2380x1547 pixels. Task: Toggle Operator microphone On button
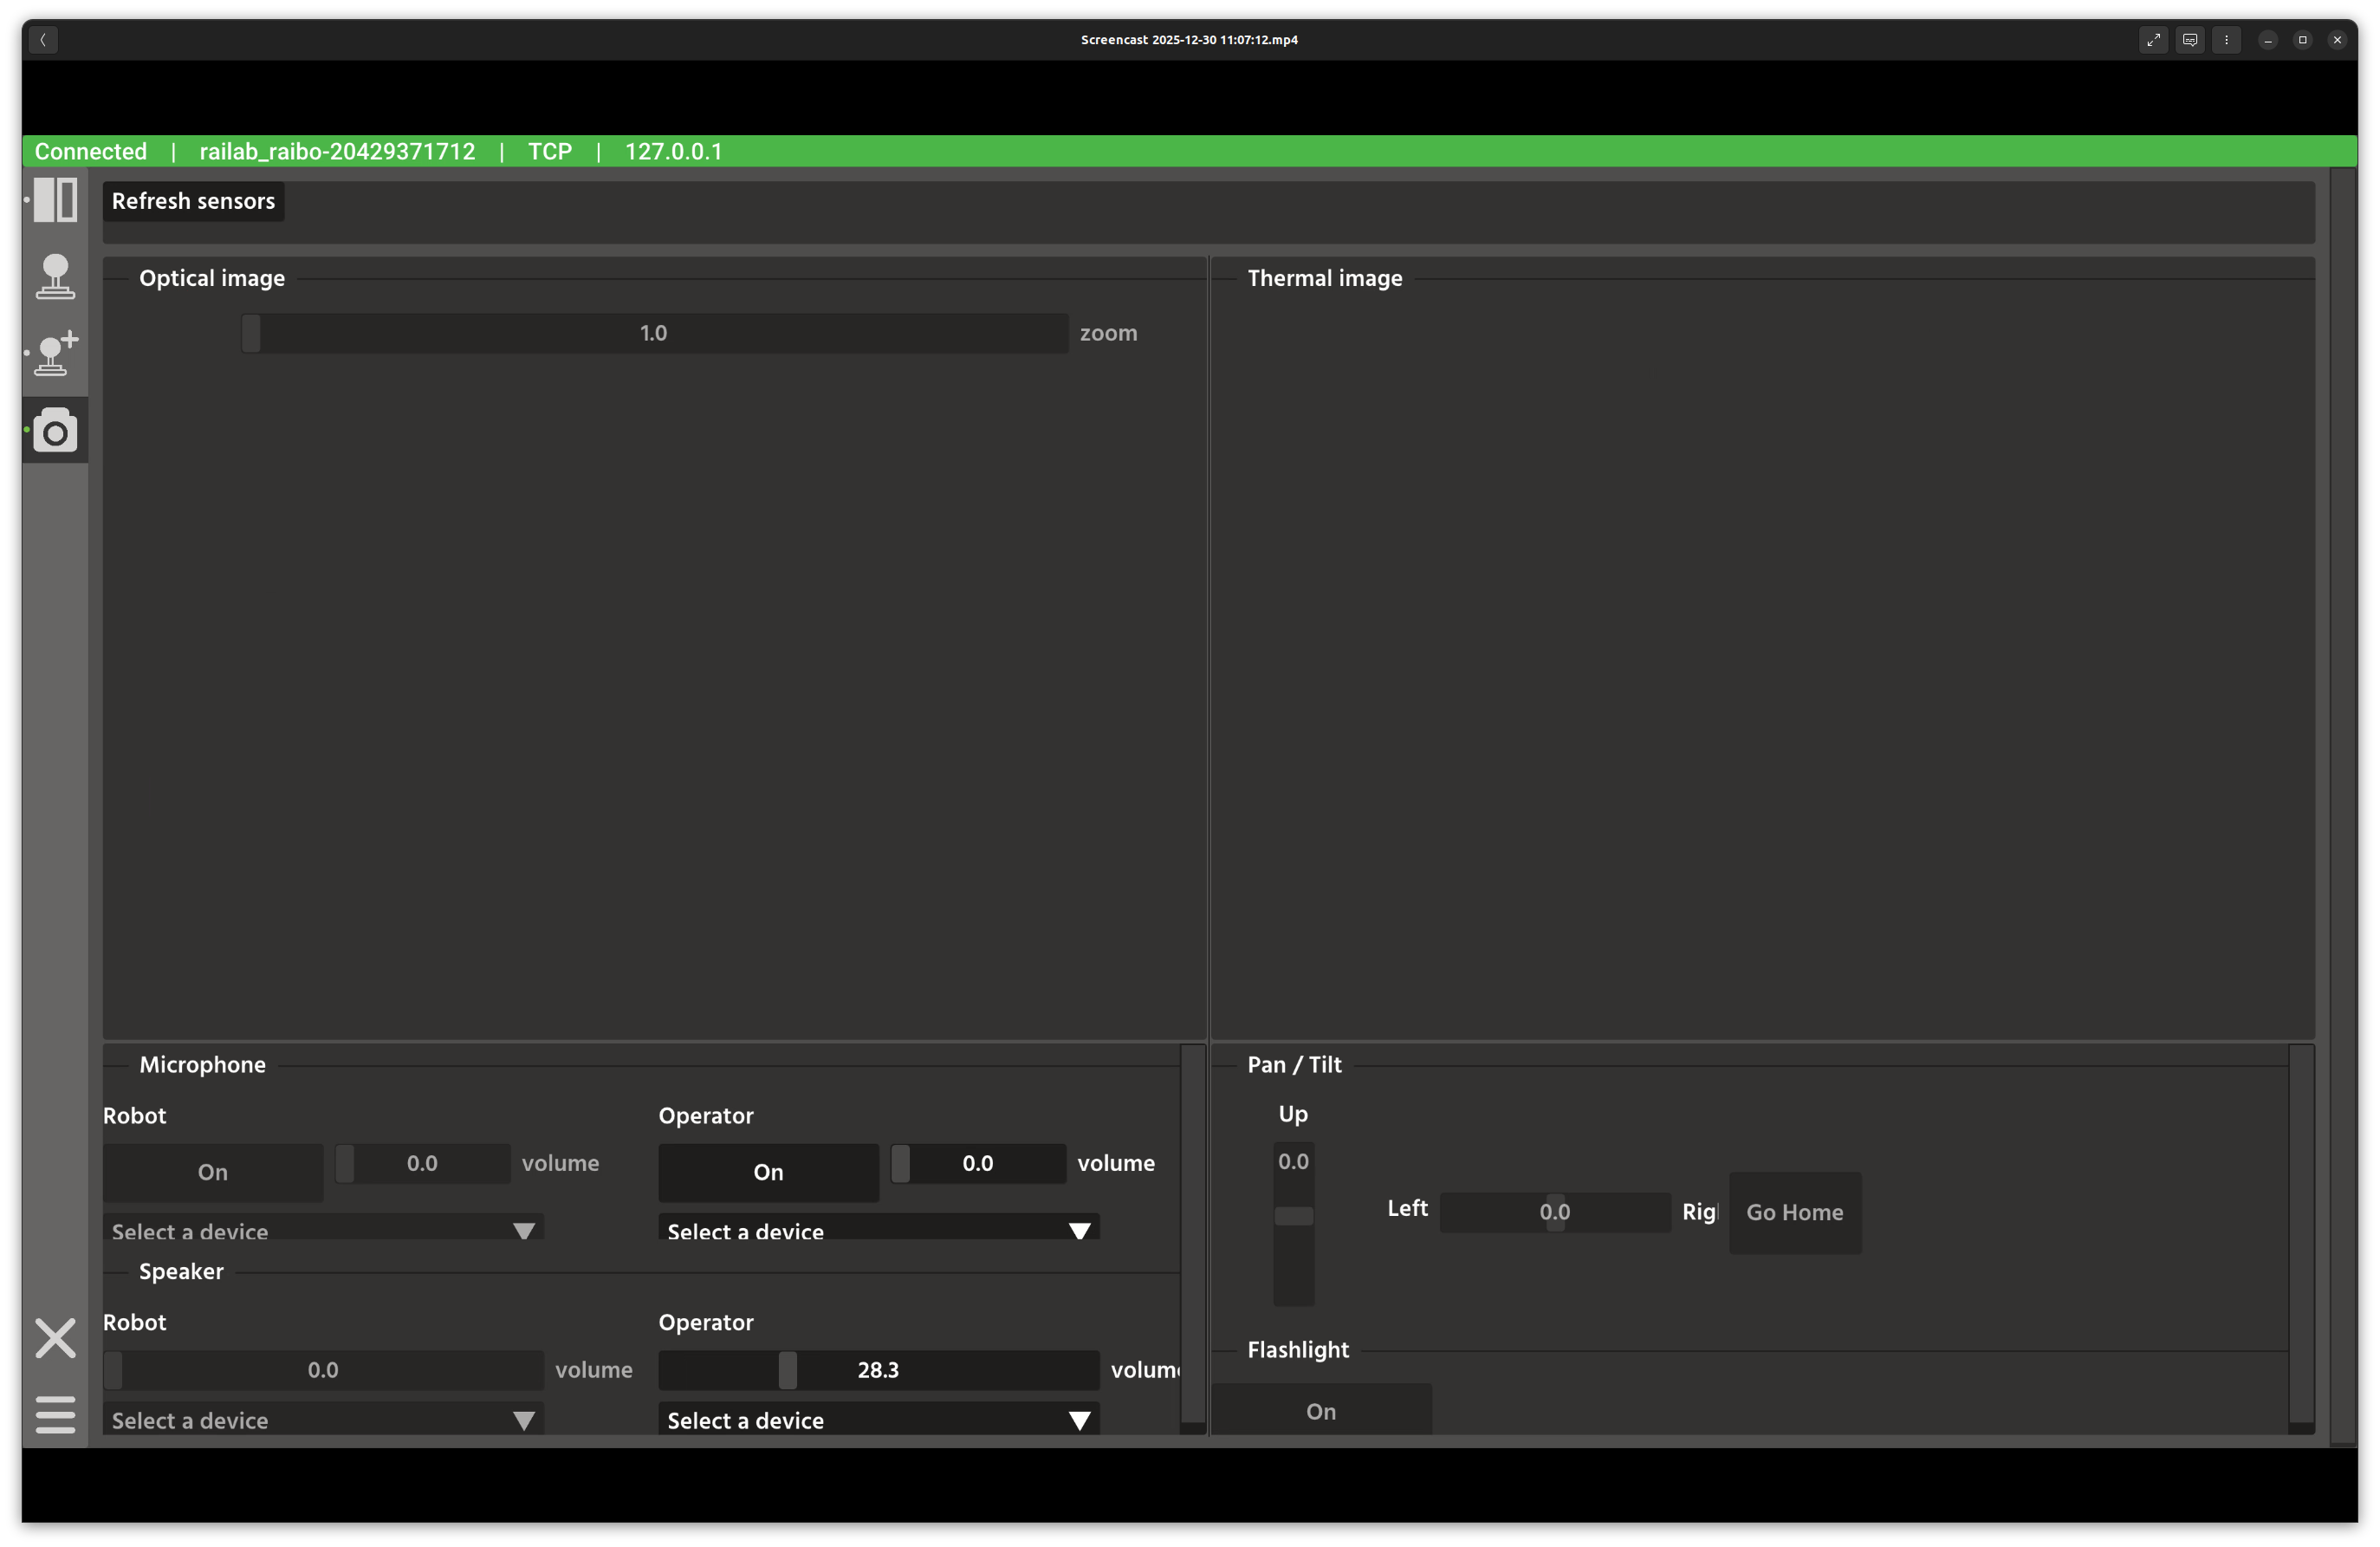[x=768, y=1172]
